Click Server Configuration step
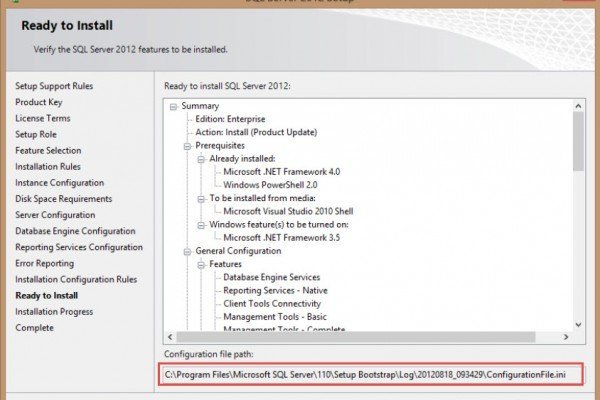This screenshot has width=600, height=400. [55, 215]
